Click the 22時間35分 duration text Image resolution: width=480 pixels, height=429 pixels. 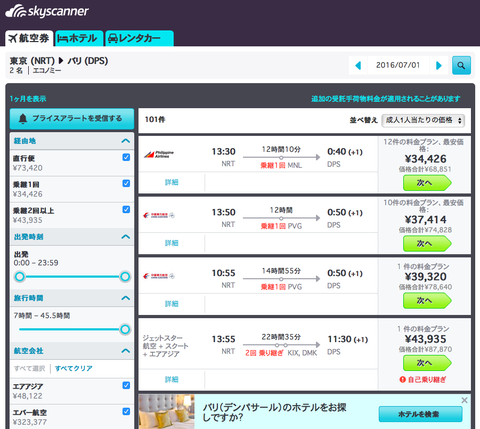pos(281,337)
